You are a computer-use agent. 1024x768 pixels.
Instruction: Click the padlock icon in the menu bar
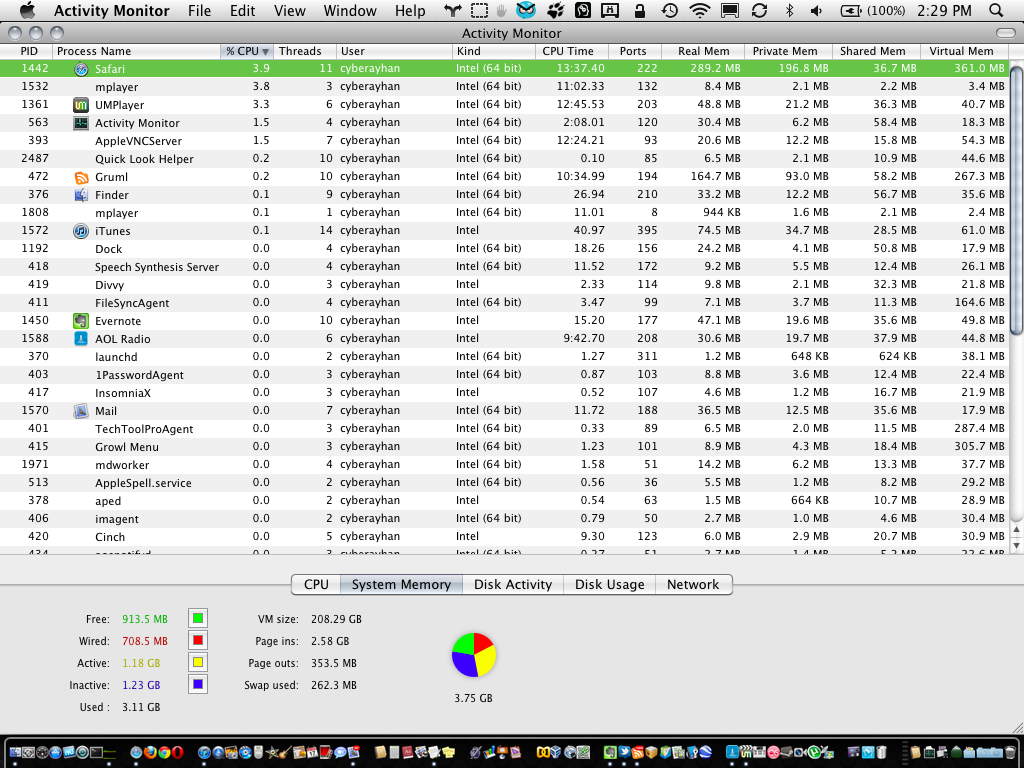click(640, 10)
